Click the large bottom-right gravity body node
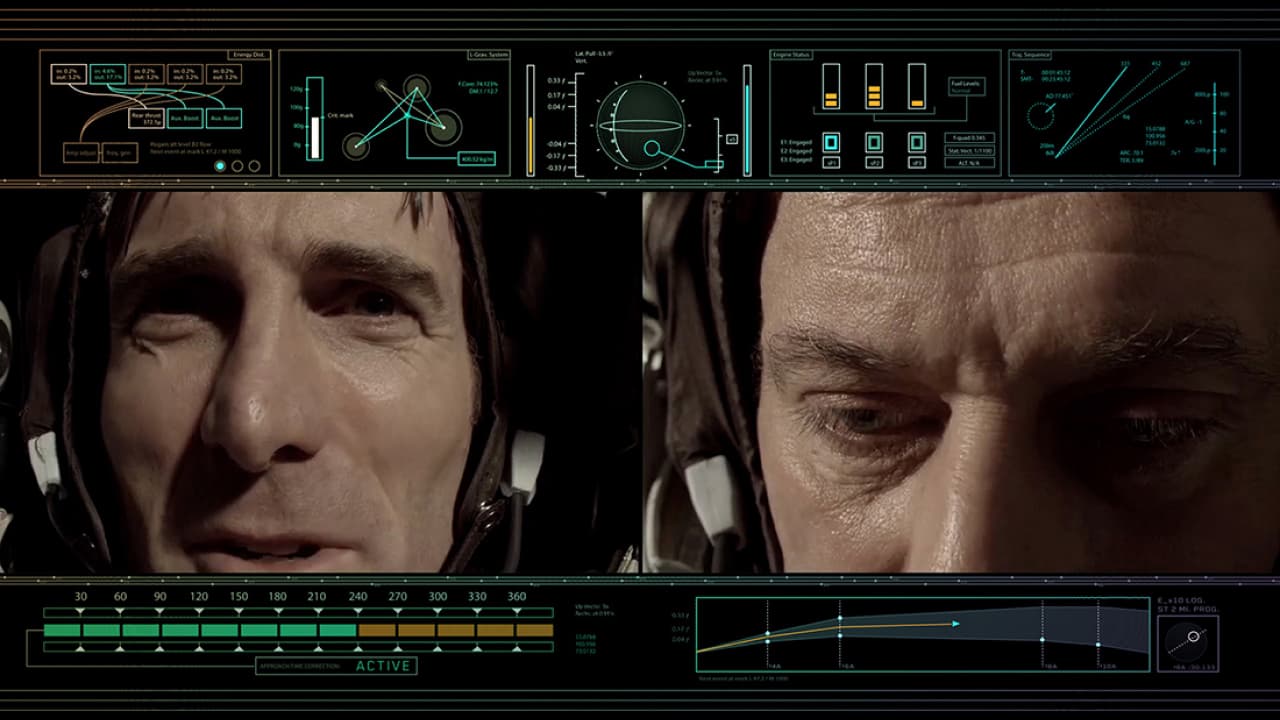The height and width of the screenshot is (720, 1280). coord(443,127)
